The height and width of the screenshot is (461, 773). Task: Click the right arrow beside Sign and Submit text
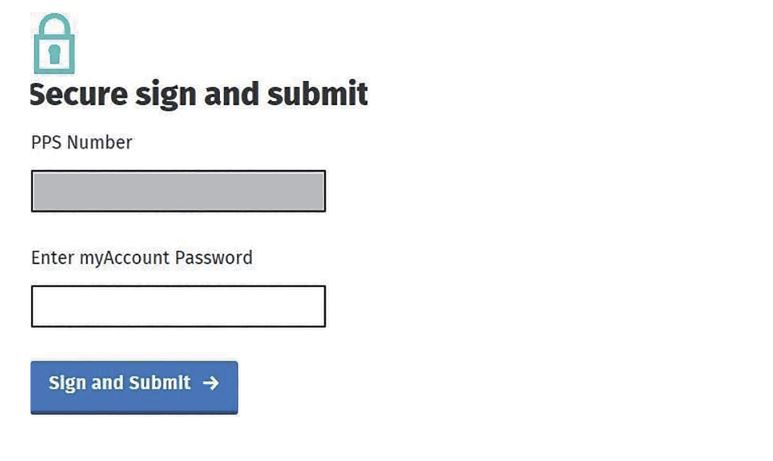point(210,383)
